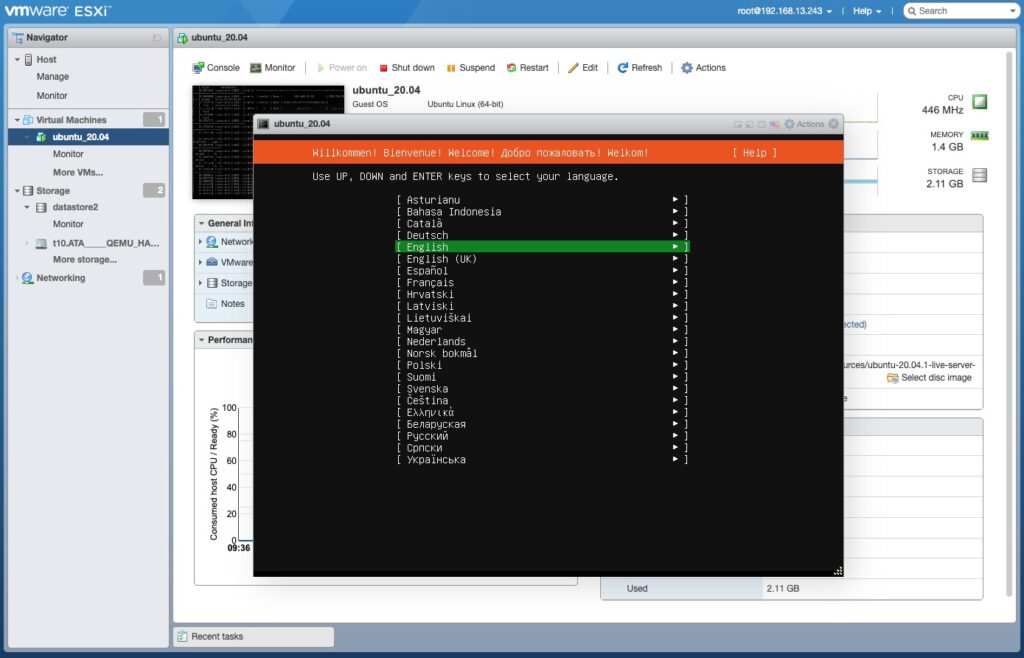This screenshot has height=658, width=1024.
Task: Select Monitor under datastore2
Action: [68, 224]
